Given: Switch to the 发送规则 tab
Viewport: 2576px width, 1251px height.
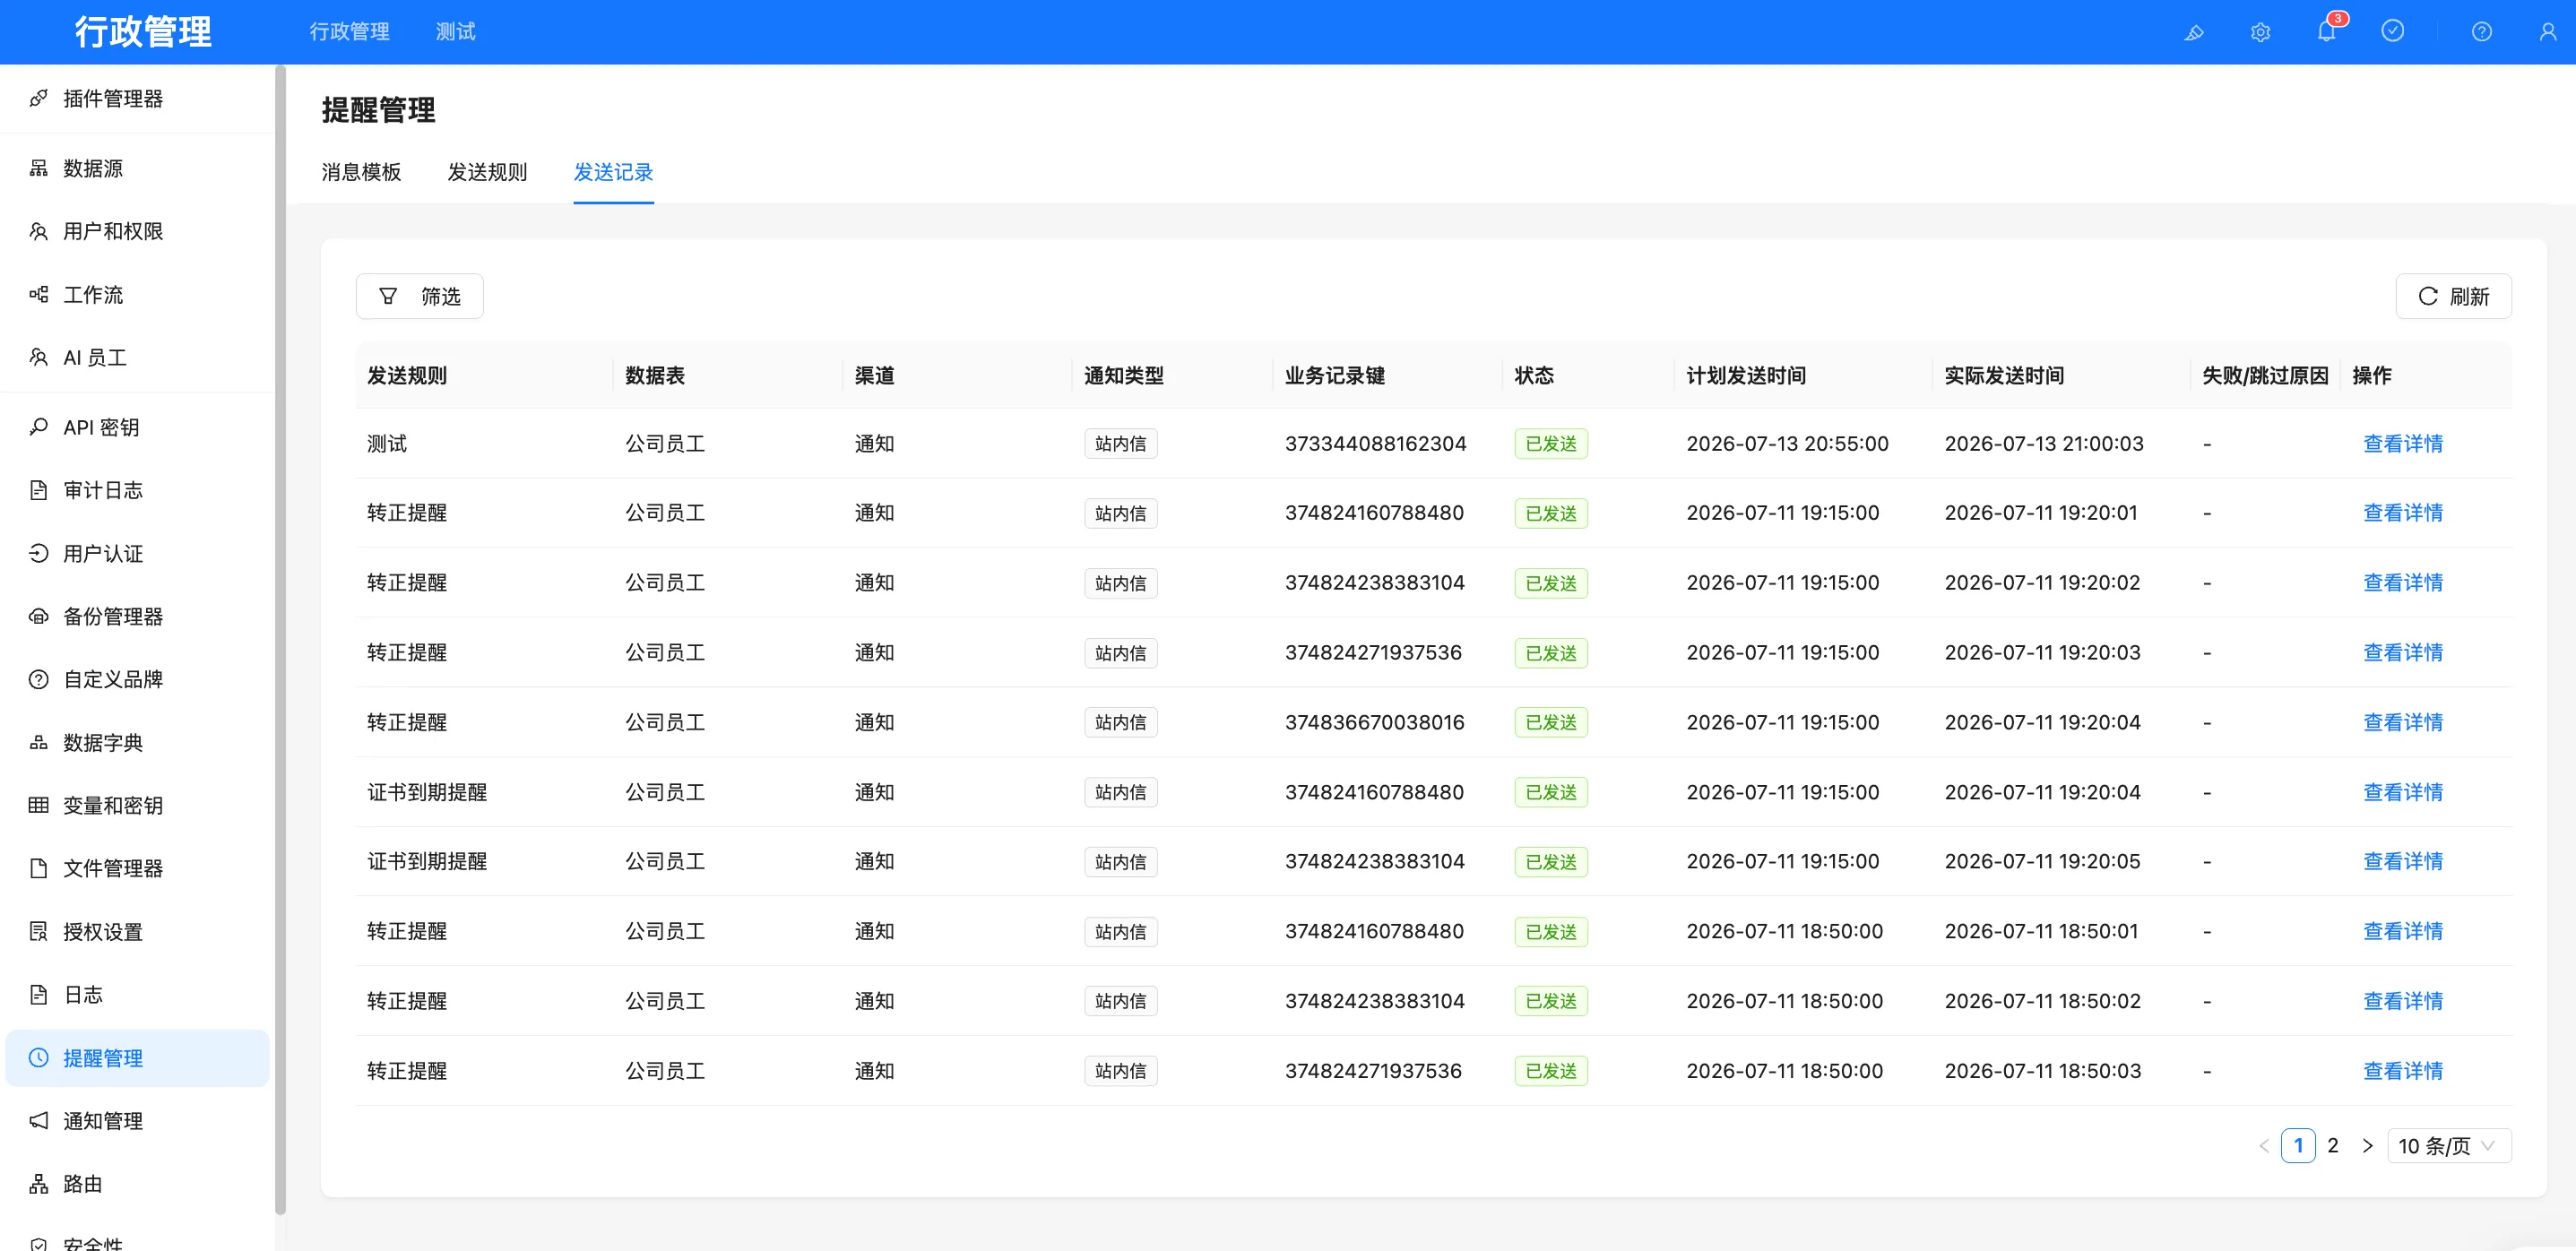Looking at the screenshot, I should pyautogui.click(x=487, y=172).
